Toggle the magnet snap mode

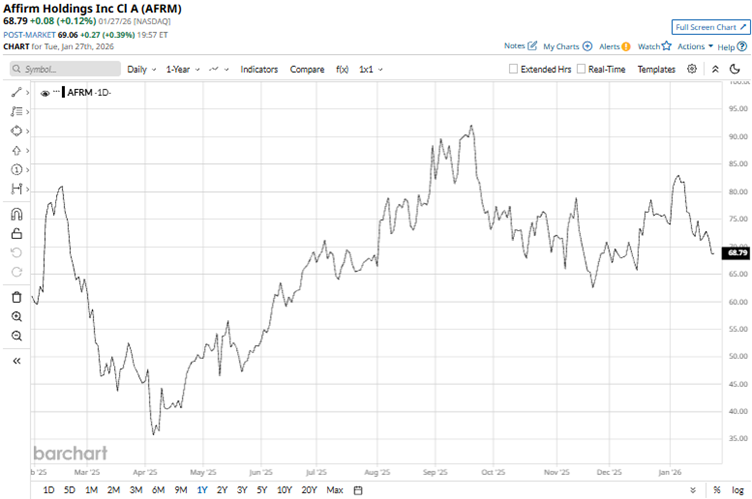pos(16,214)
